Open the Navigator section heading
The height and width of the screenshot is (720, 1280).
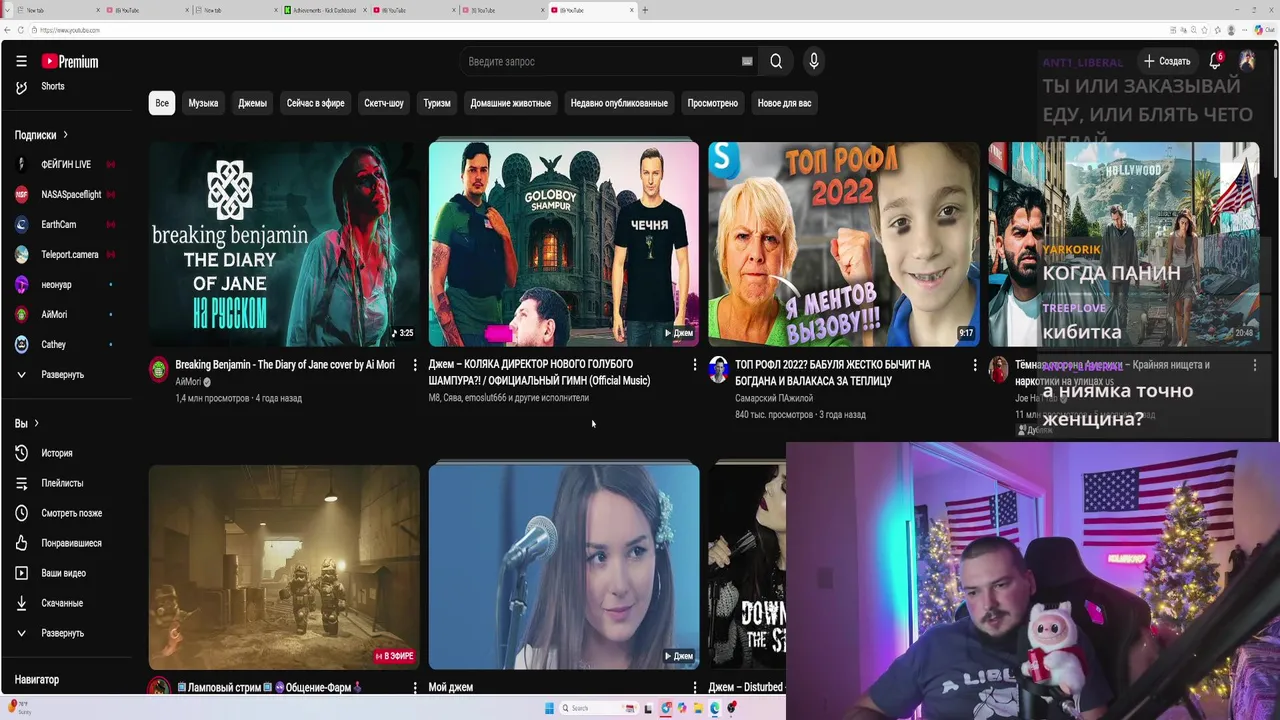pyautogui.click(x=37, y=680)
